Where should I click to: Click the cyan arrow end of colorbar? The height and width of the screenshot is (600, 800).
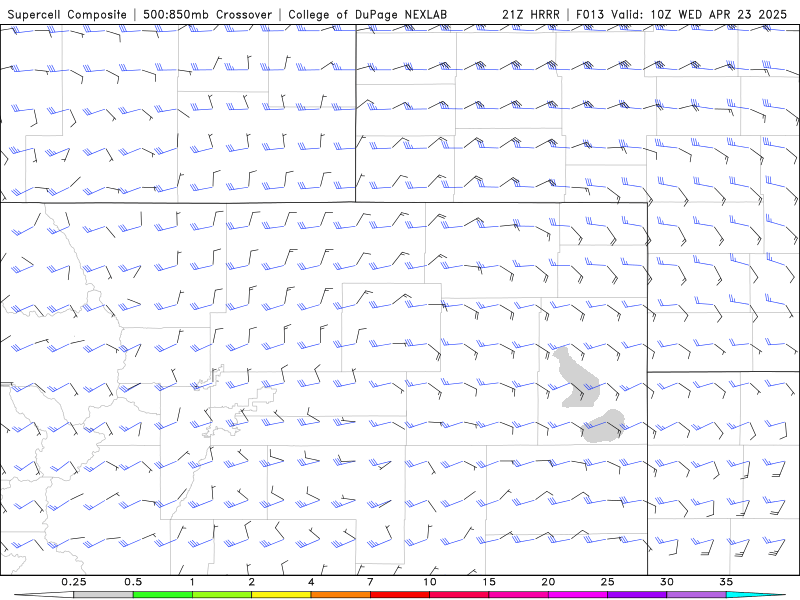pyautogui.click(x=755, y=595)
